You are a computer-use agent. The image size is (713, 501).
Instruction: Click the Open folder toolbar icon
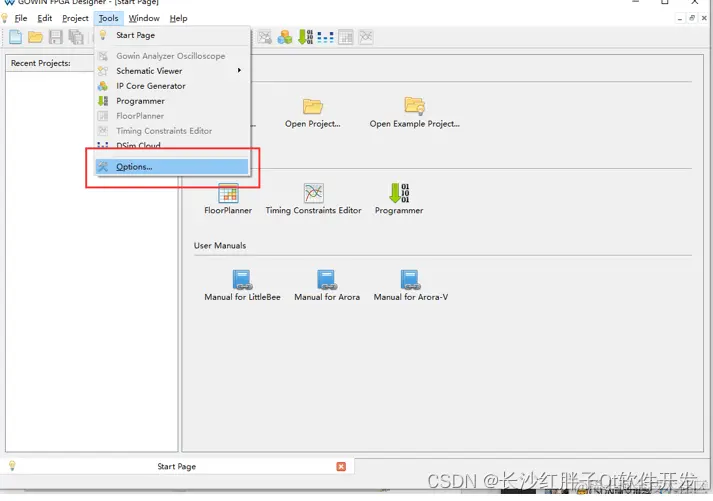click(x=35, y=37)
